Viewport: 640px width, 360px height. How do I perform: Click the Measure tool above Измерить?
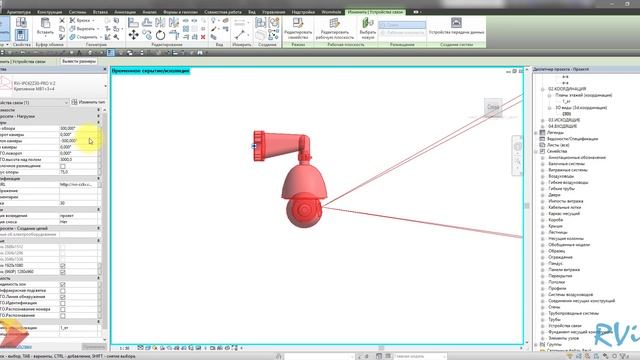click(x=240, y=35)
